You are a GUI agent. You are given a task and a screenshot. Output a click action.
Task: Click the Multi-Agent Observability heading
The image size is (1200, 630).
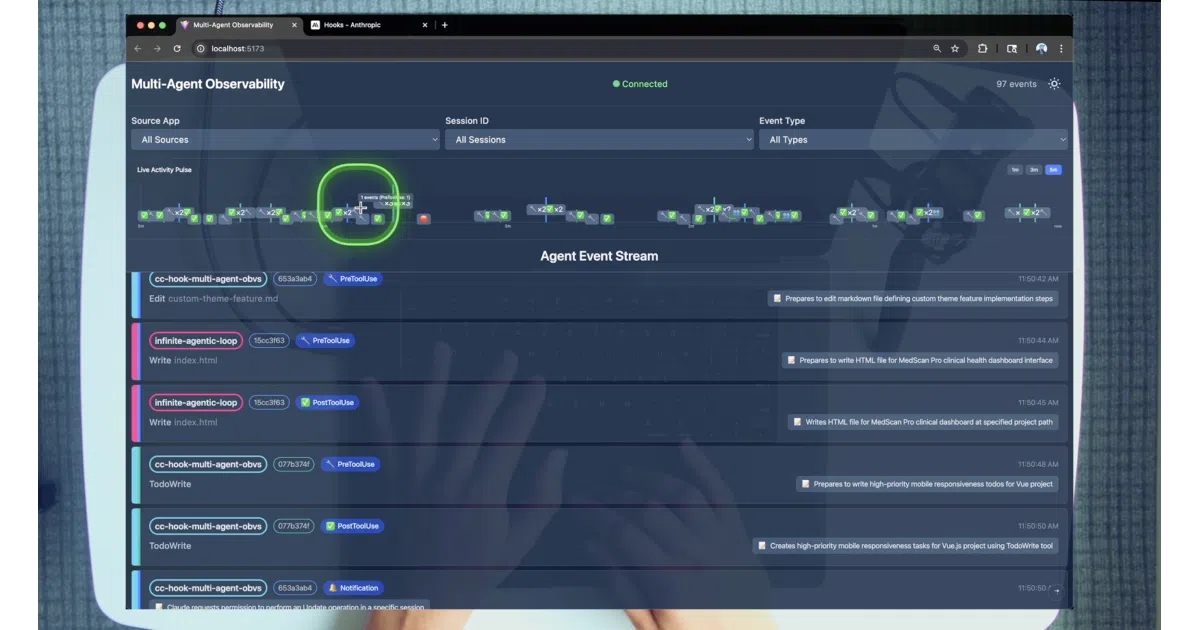(x=208, y=84)
